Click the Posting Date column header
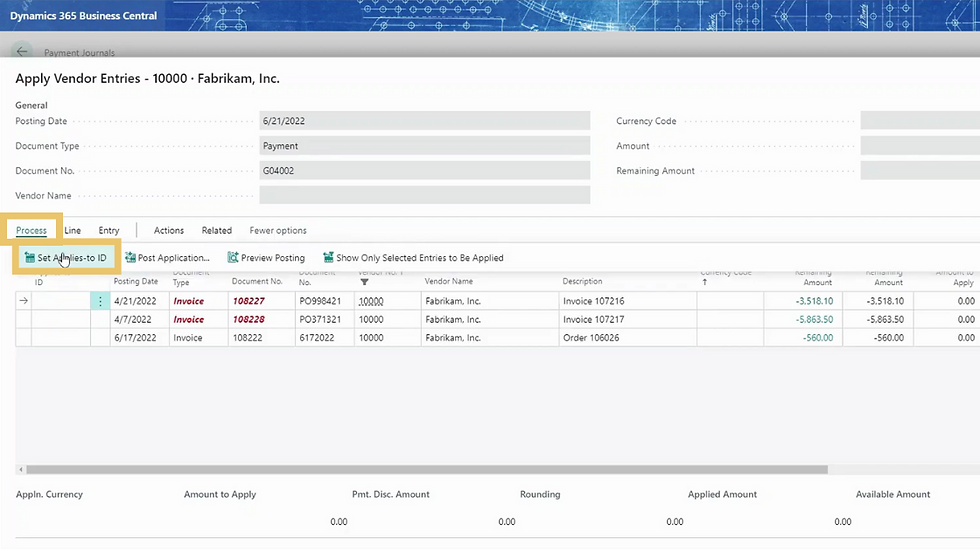Image resolution: width=980 pixels, height=551 pixels. click(136, 281)
